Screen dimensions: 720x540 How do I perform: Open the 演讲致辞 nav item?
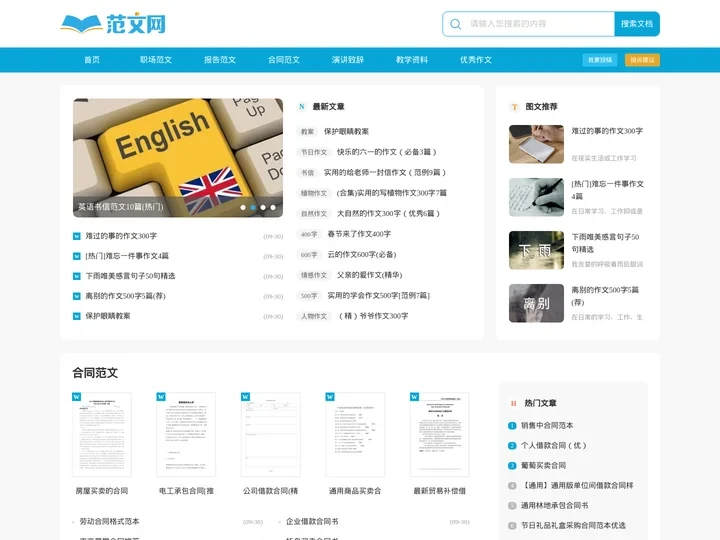[x=348, y=60]
